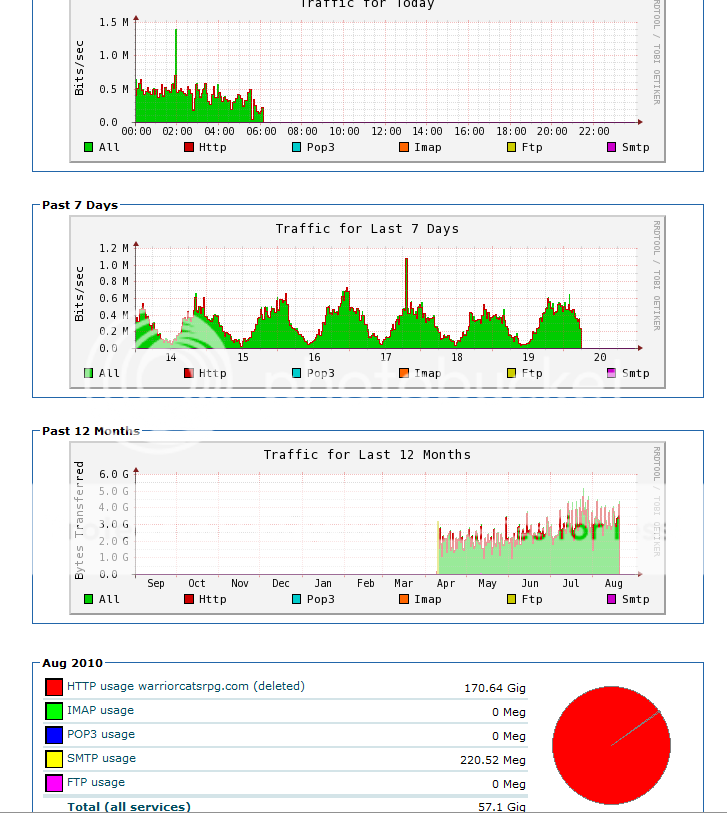Open the FTP usage link
The width and height of the screenshot is (727, 814).
96,782
